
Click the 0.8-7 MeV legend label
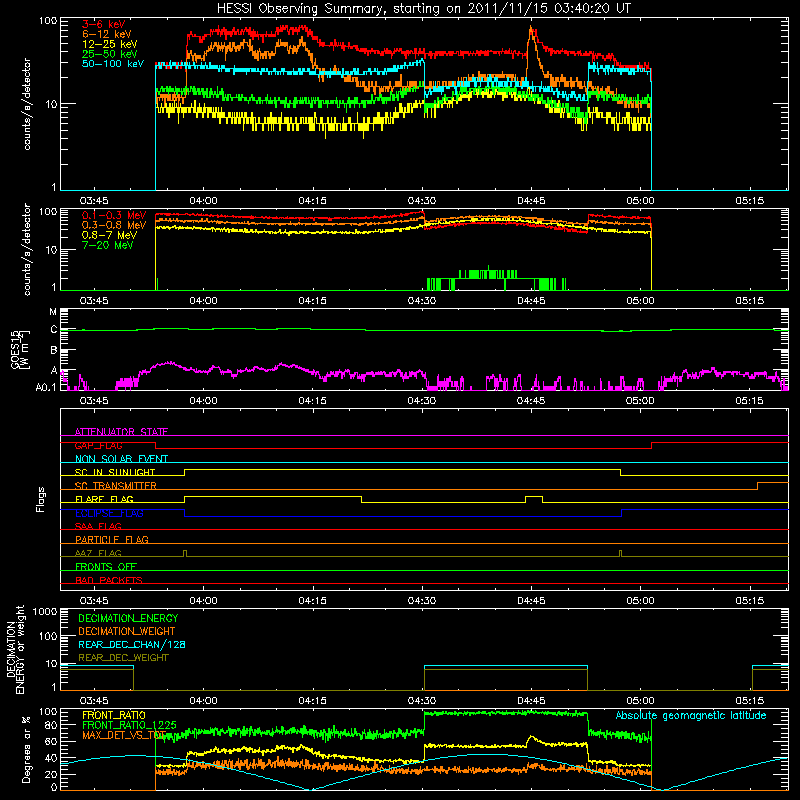click(x=109, y=235)
